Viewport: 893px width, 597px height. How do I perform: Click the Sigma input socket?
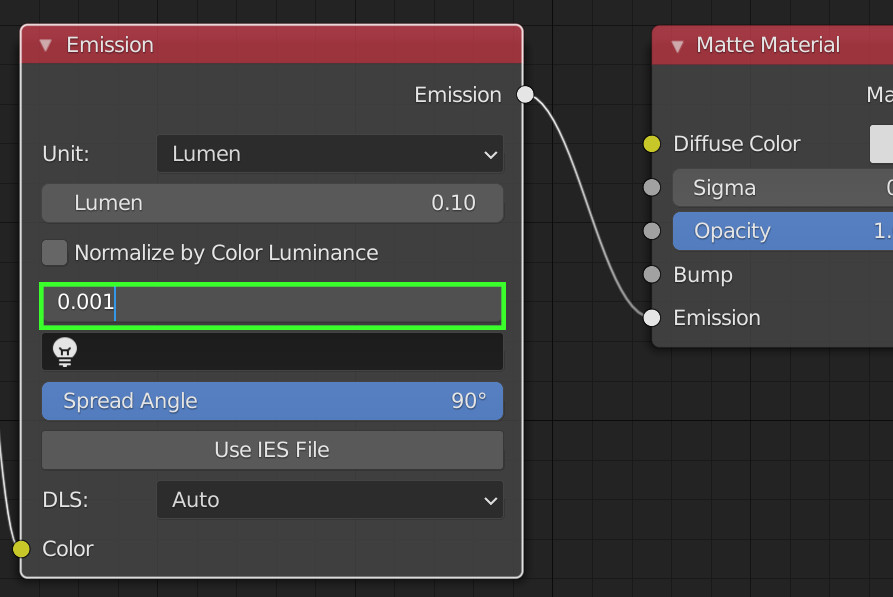(x=652, y=187)
